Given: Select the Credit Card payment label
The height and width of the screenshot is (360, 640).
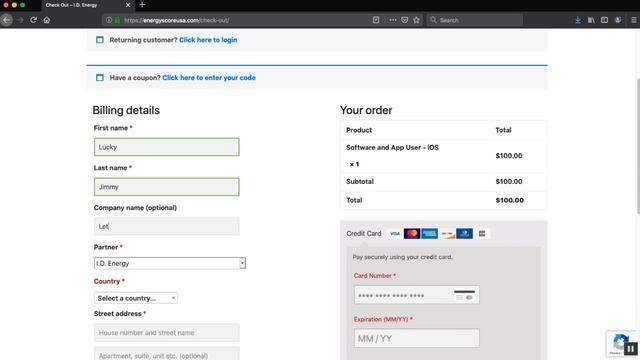Looking at the screenshot, I should click(x=364, y=233).
